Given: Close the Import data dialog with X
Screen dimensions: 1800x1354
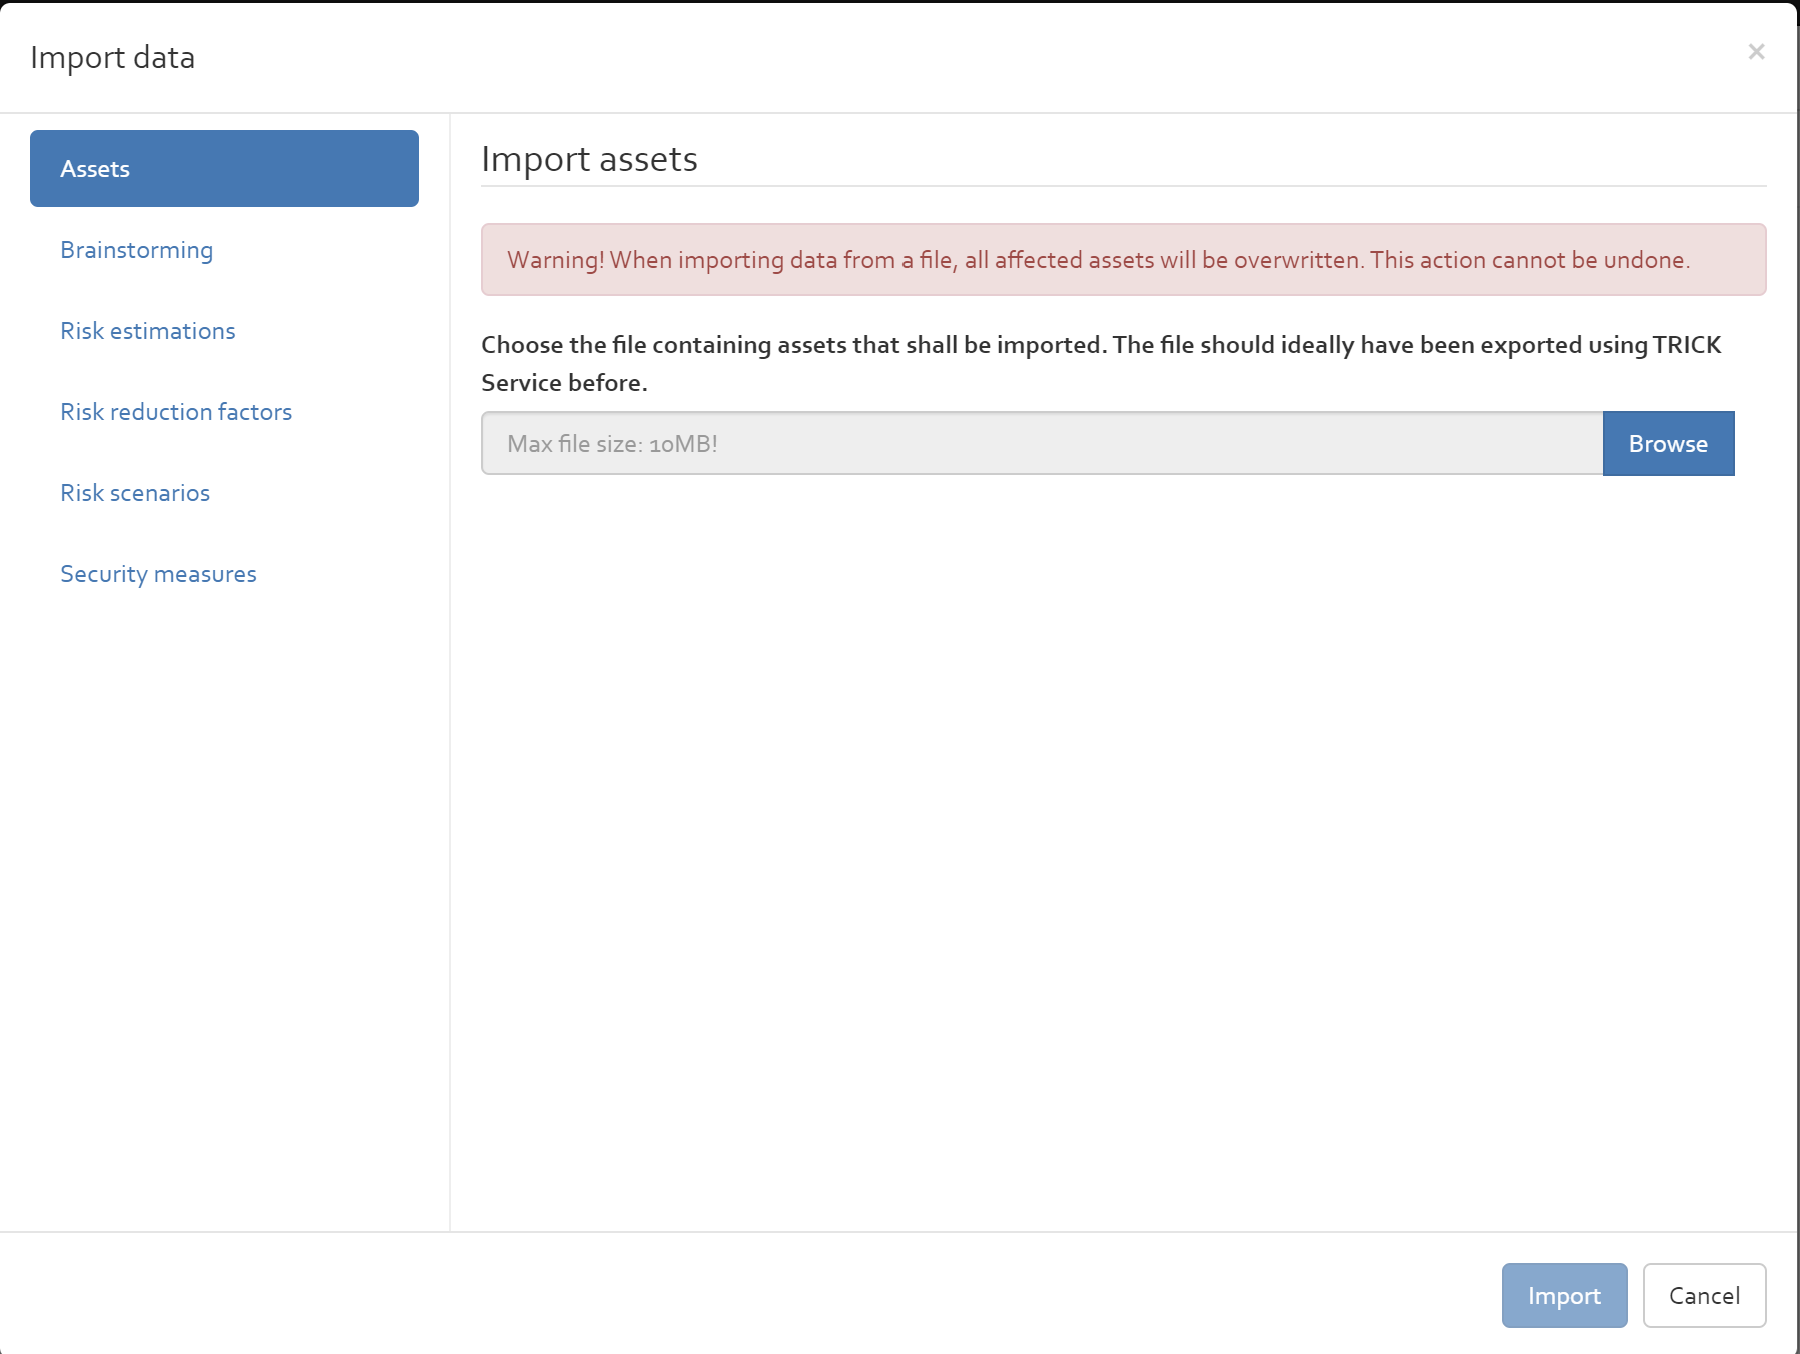Looking at the screenshot, I should [1756, 52].
